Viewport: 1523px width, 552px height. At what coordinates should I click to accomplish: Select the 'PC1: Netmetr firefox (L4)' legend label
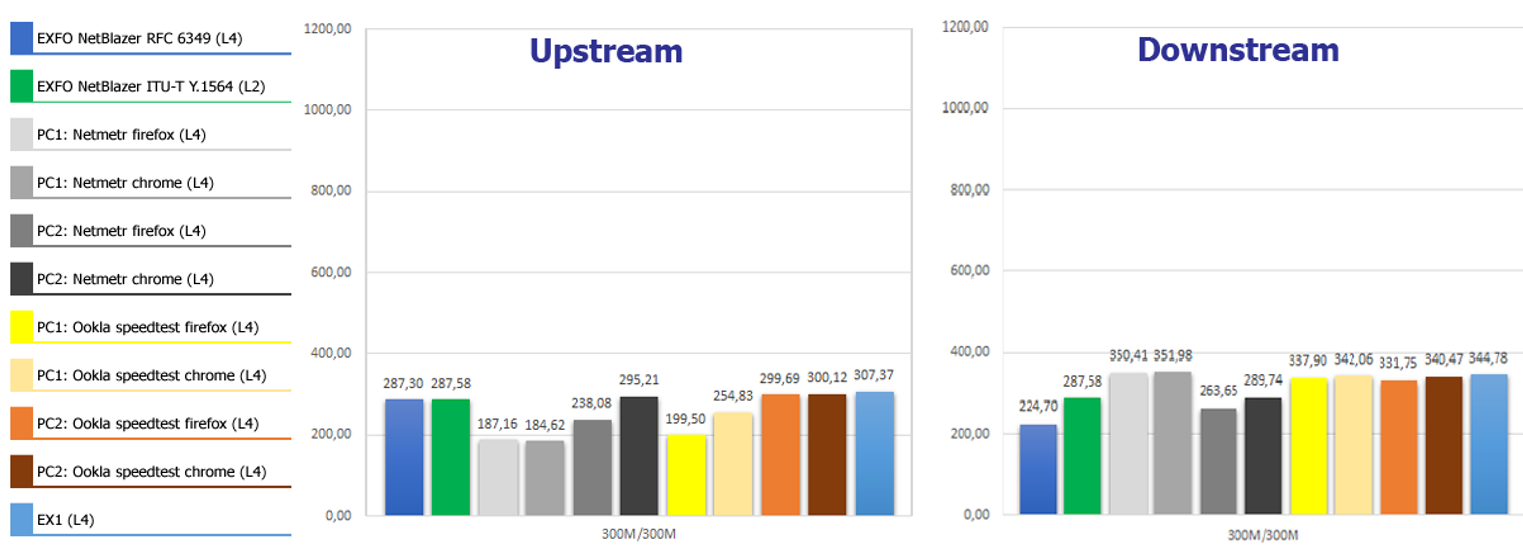coord(121,135)
